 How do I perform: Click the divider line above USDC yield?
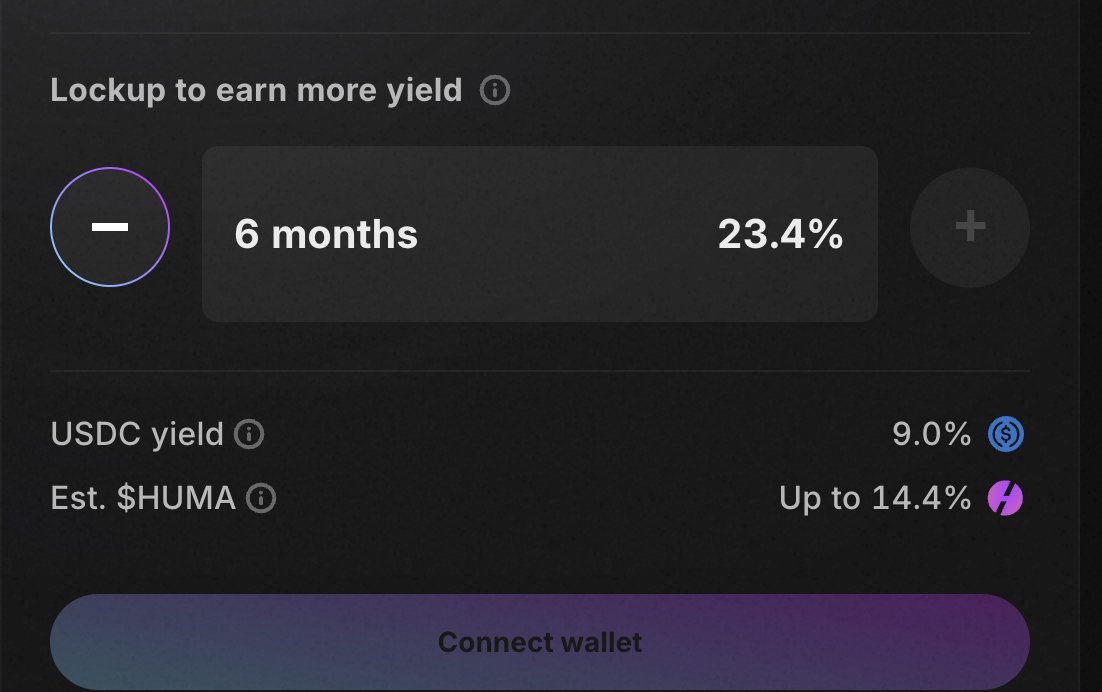pos(540,371)
